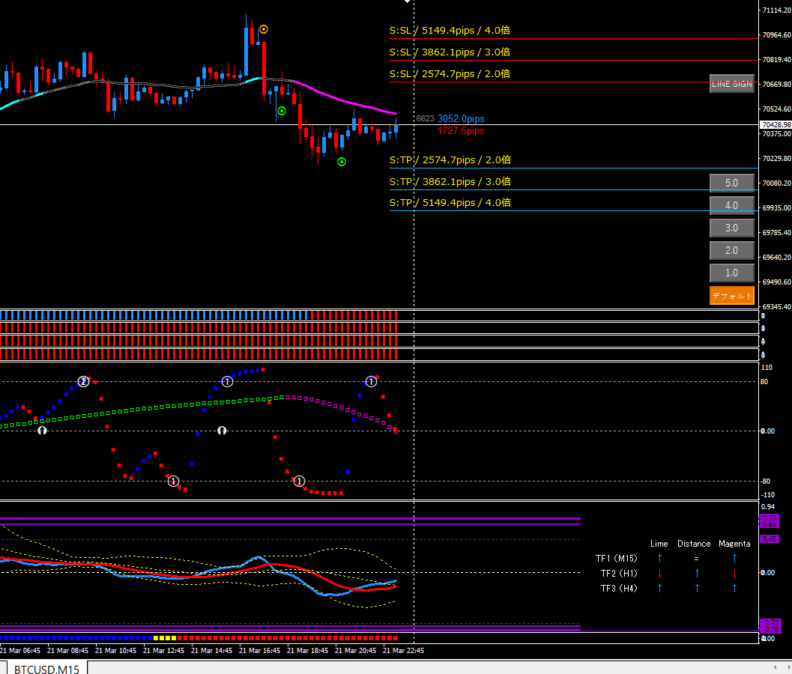Screen dimensions: 792x674
Task: Click TF1 (M15) Distance equals sign
Action: pos(696,558)
